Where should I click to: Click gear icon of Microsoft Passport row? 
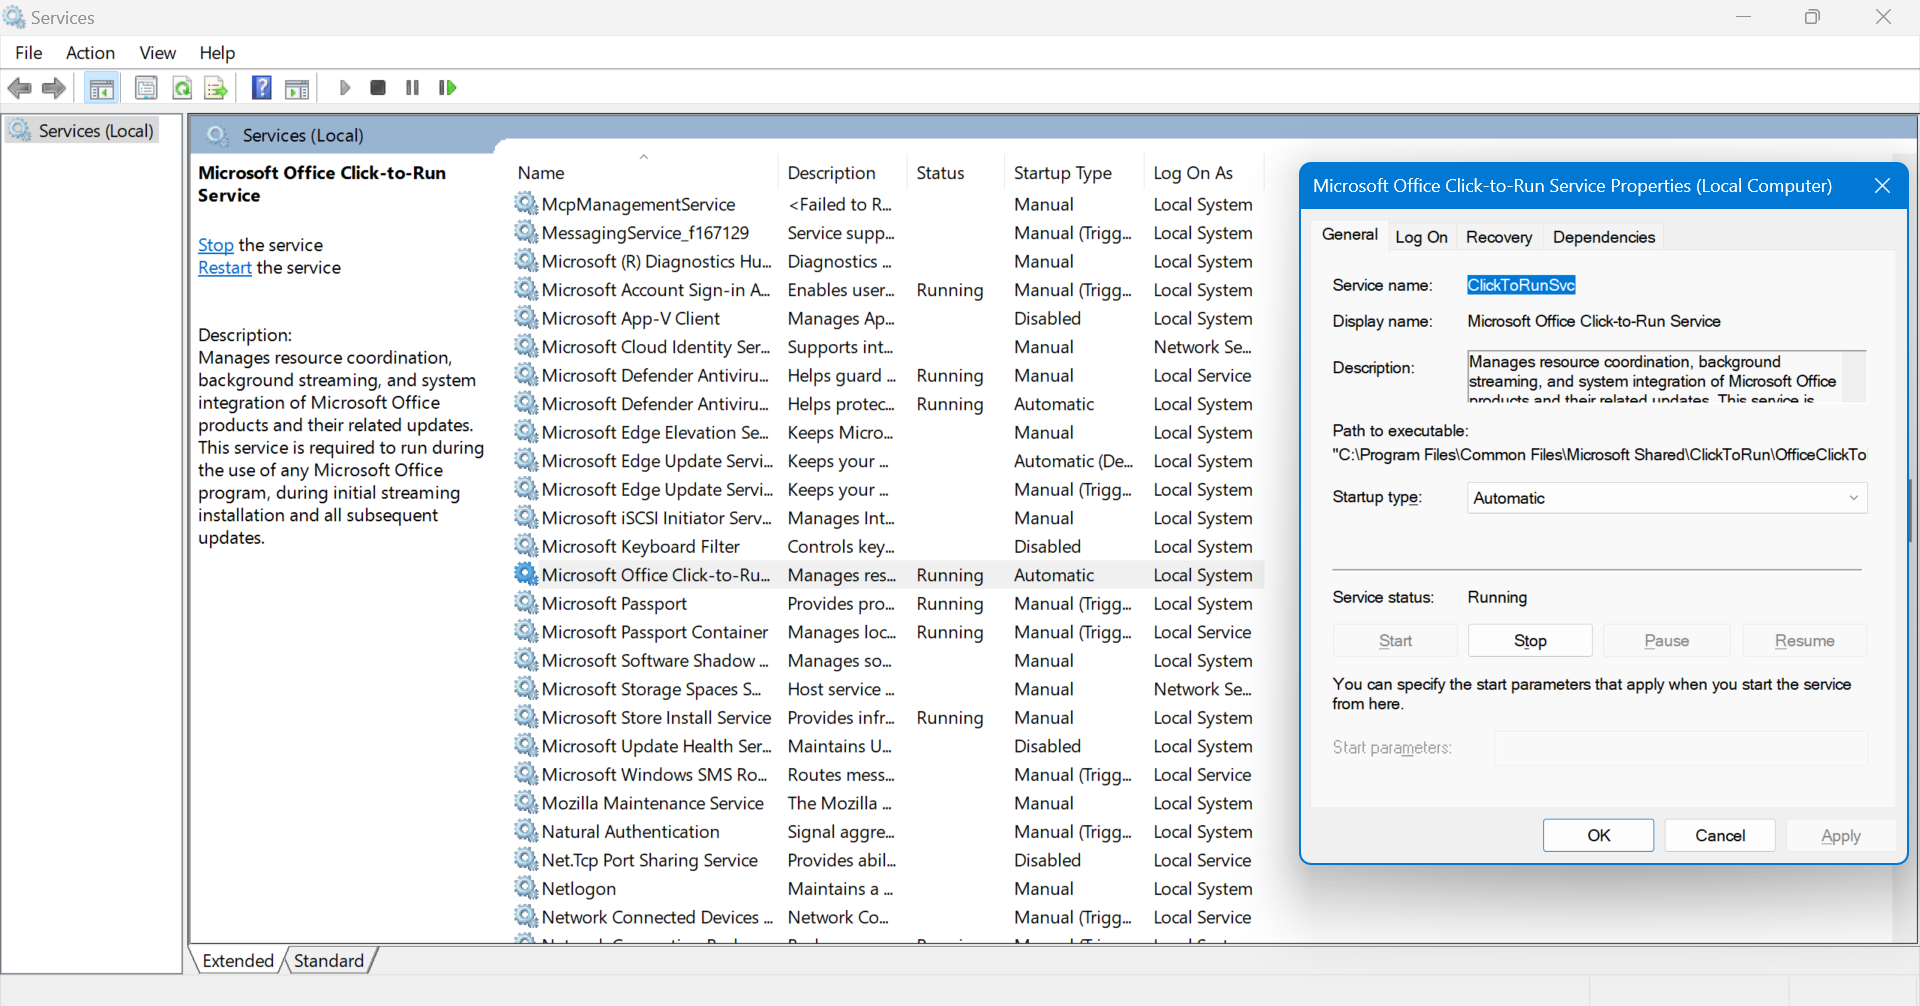[526, 603]
